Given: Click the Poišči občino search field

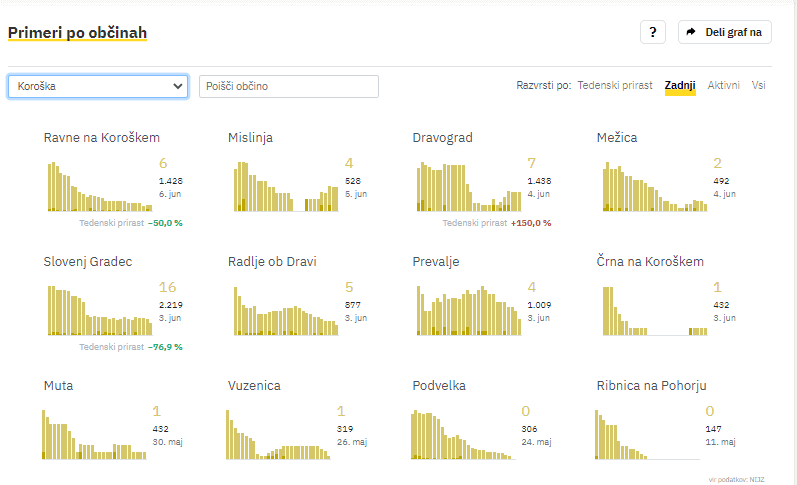Looking at the screenshot, I should (289, 86).
